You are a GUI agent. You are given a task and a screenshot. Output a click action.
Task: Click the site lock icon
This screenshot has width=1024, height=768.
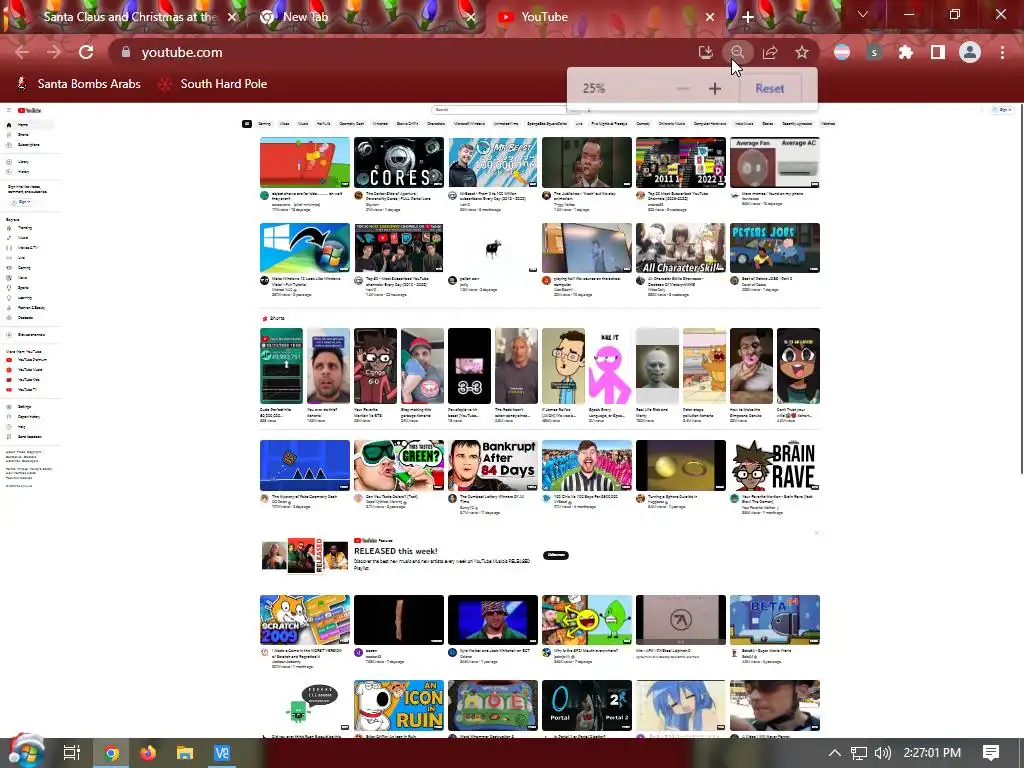[x=126, y=52]
